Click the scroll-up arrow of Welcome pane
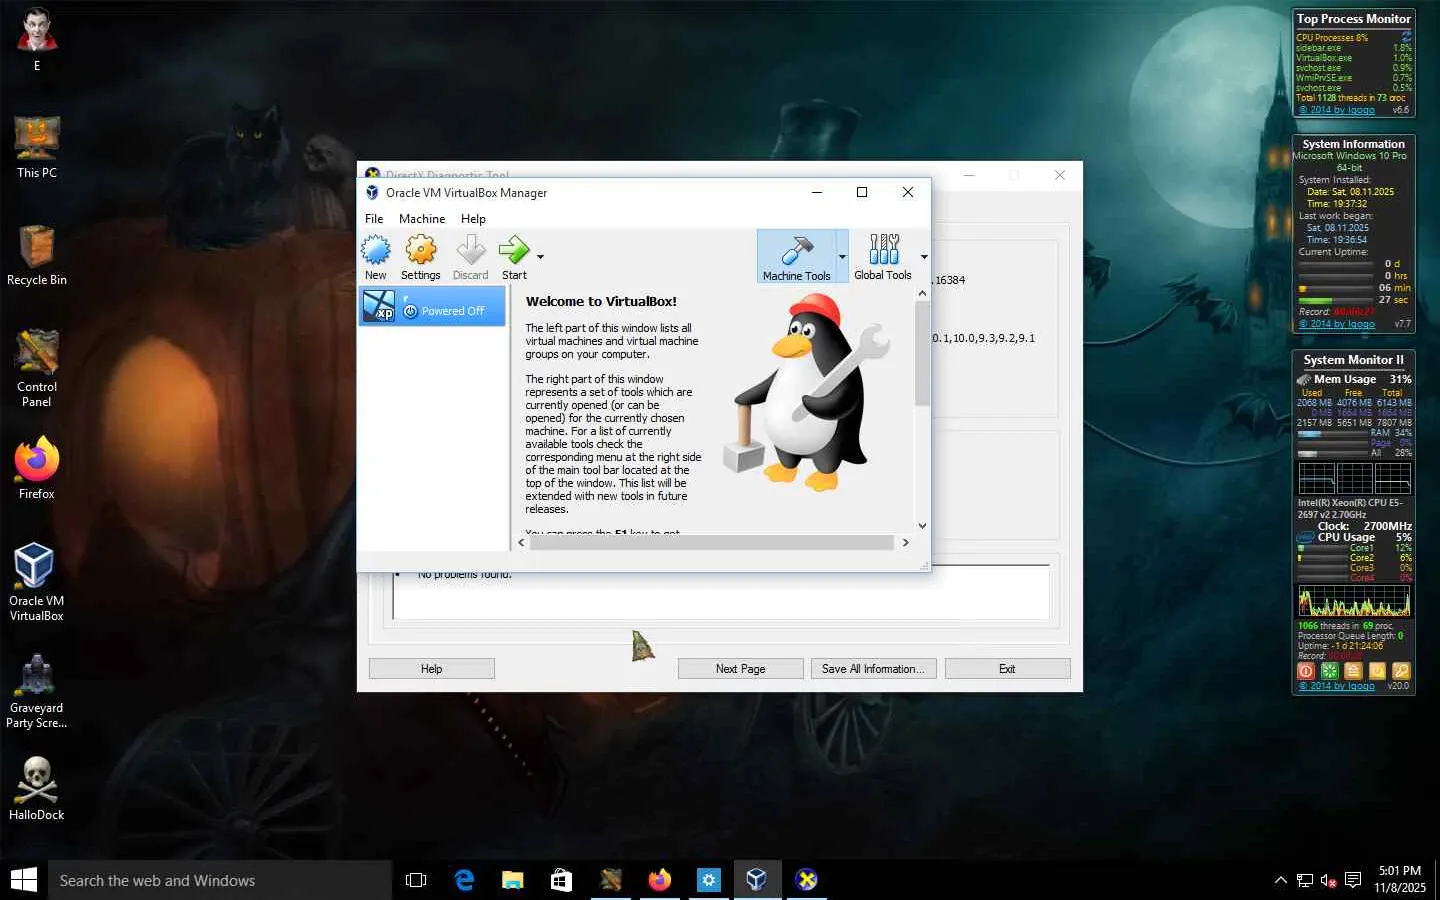The height and width of the screenshot is (900, 1440). tap(922, 293)
